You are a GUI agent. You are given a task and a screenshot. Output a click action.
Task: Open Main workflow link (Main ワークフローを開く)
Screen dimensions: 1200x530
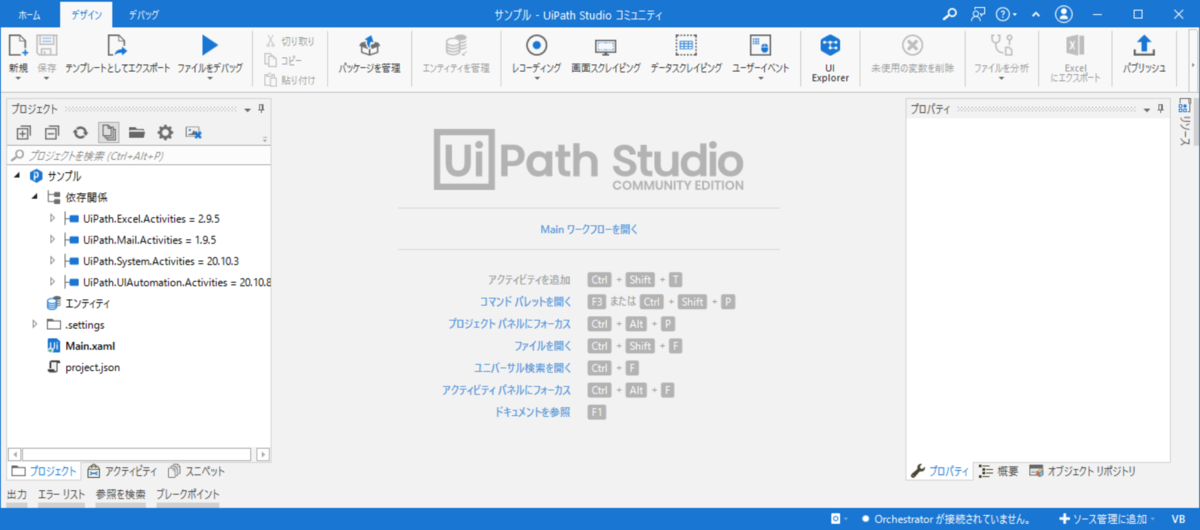click(588, 229)
